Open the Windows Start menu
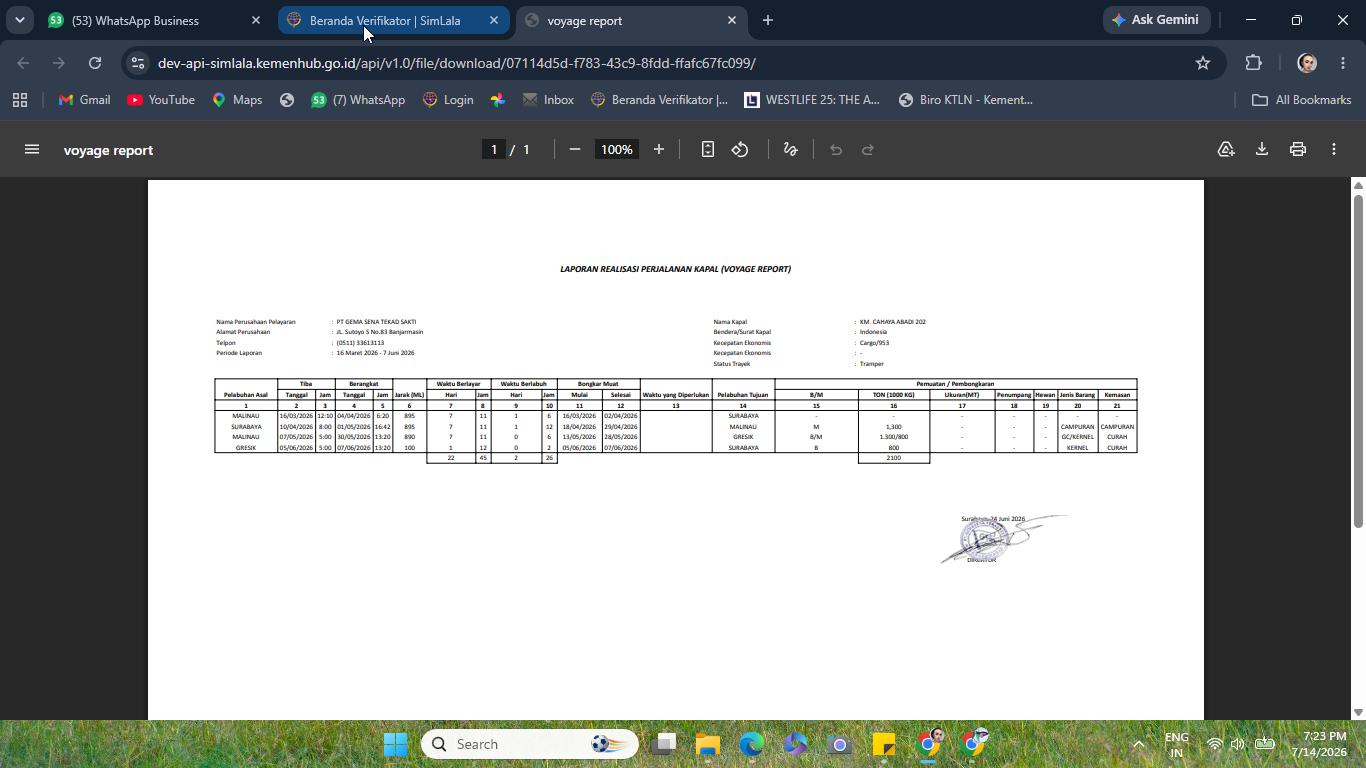This screenshot has width=1366, height=768. tap(396, 744)
